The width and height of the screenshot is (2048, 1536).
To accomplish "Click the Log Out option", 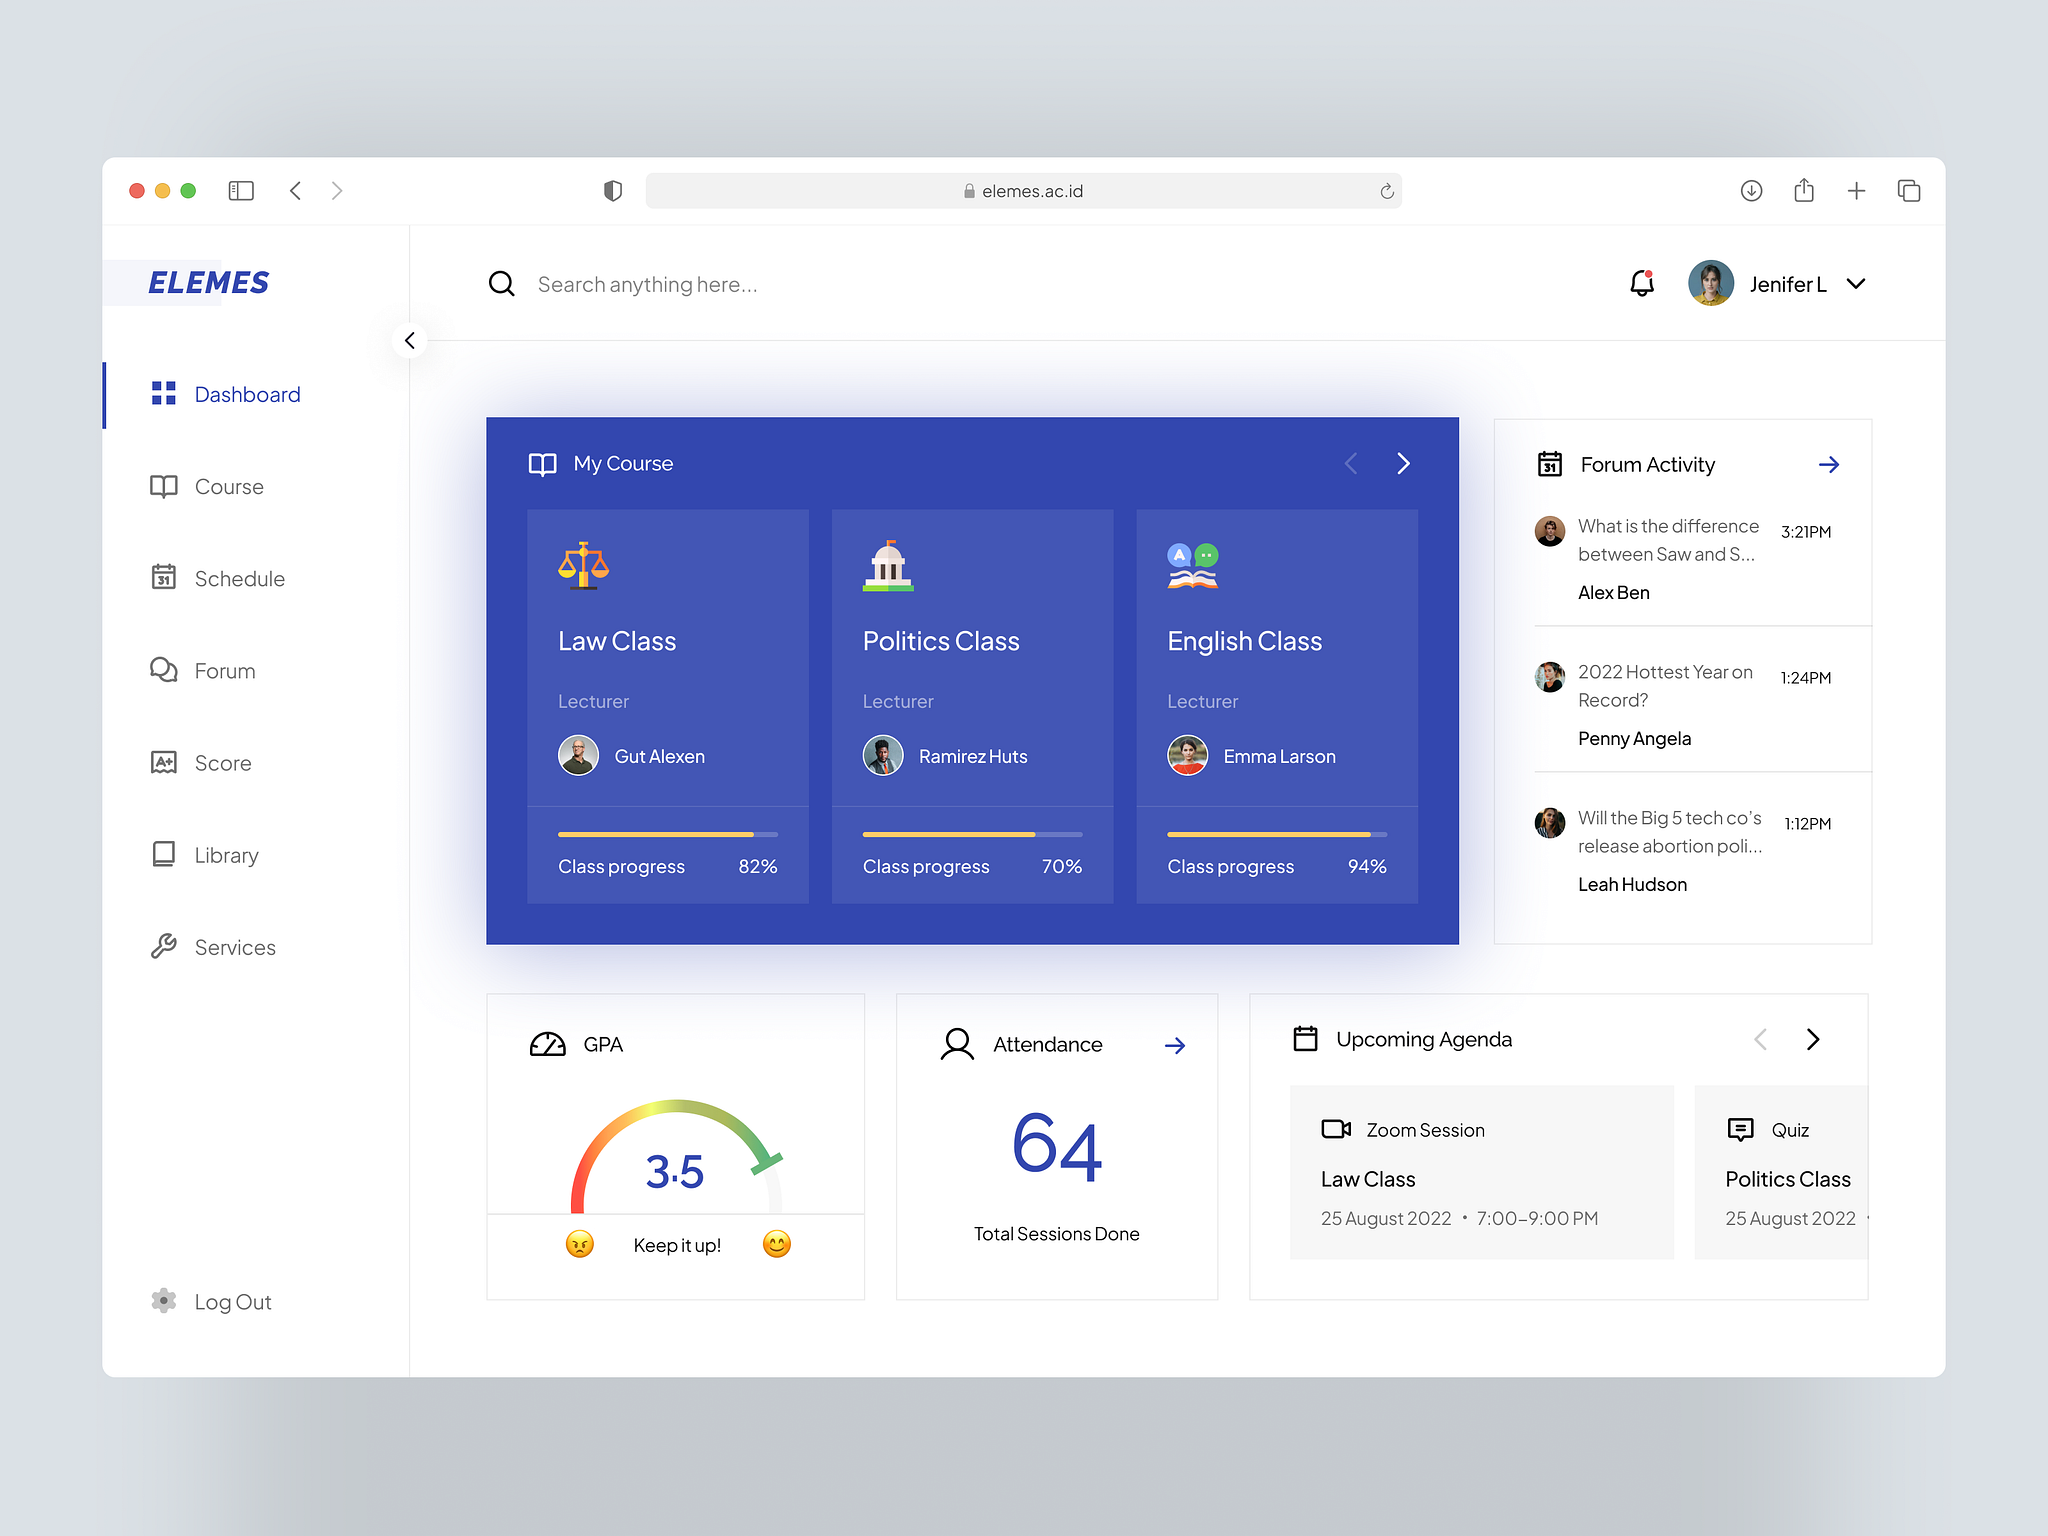I will pyautogui.click(x=233, y=1301).
